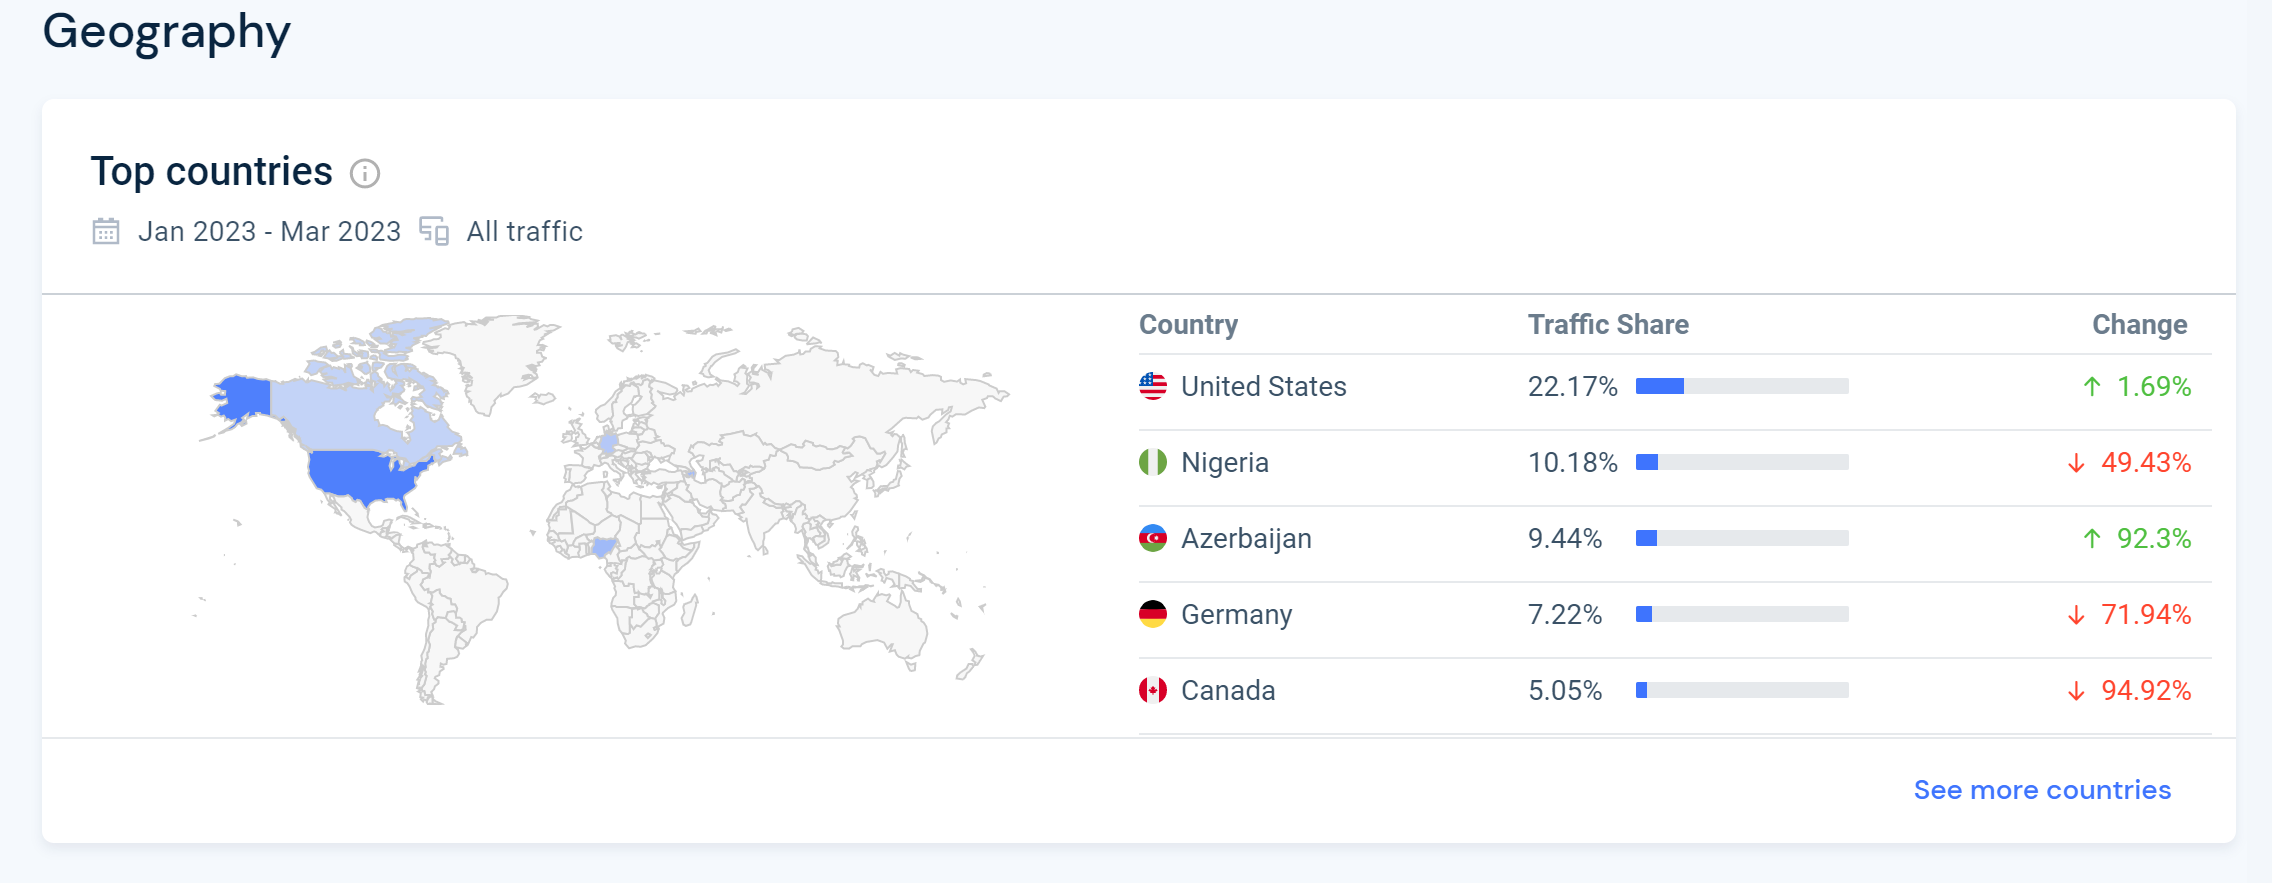Viewport: 2272px width, 883px height.
Task: Click the United States traffic share bar
Action: point(1742,386)
